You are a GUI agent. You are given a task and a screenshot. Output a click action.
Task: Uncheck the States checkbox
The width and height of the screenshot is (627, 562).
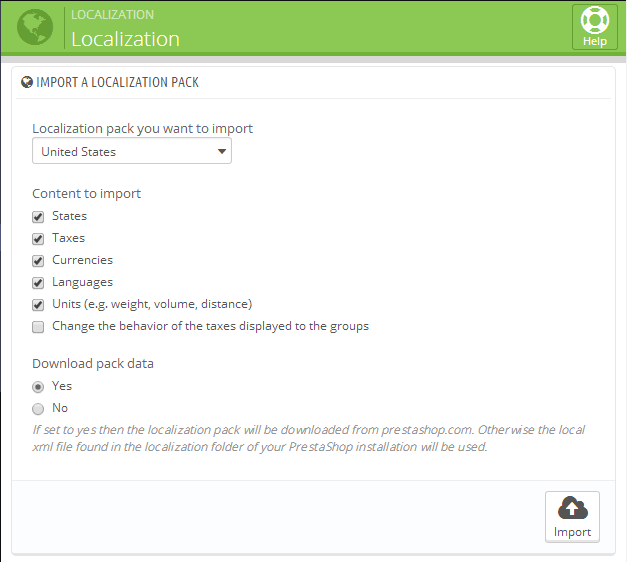tap(38, 217)
